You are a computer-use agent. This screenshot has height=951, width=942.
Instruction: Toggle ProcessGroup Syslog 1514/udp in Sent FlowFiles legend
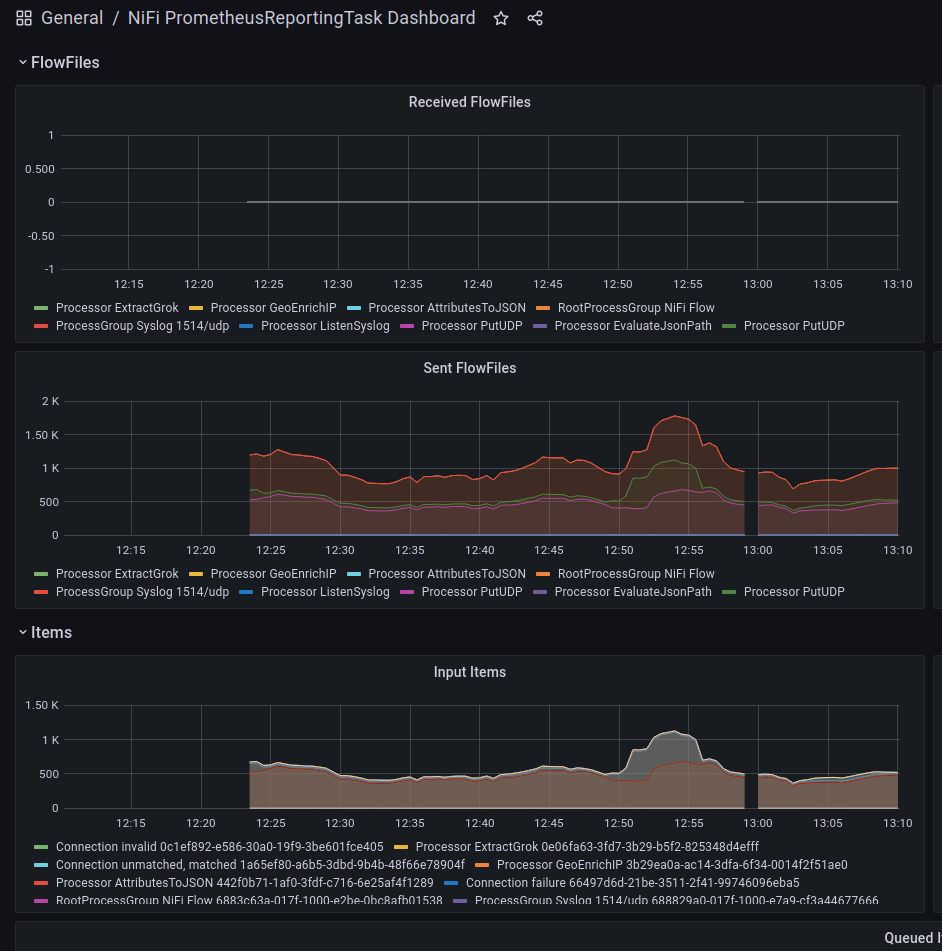coord(143,592)
